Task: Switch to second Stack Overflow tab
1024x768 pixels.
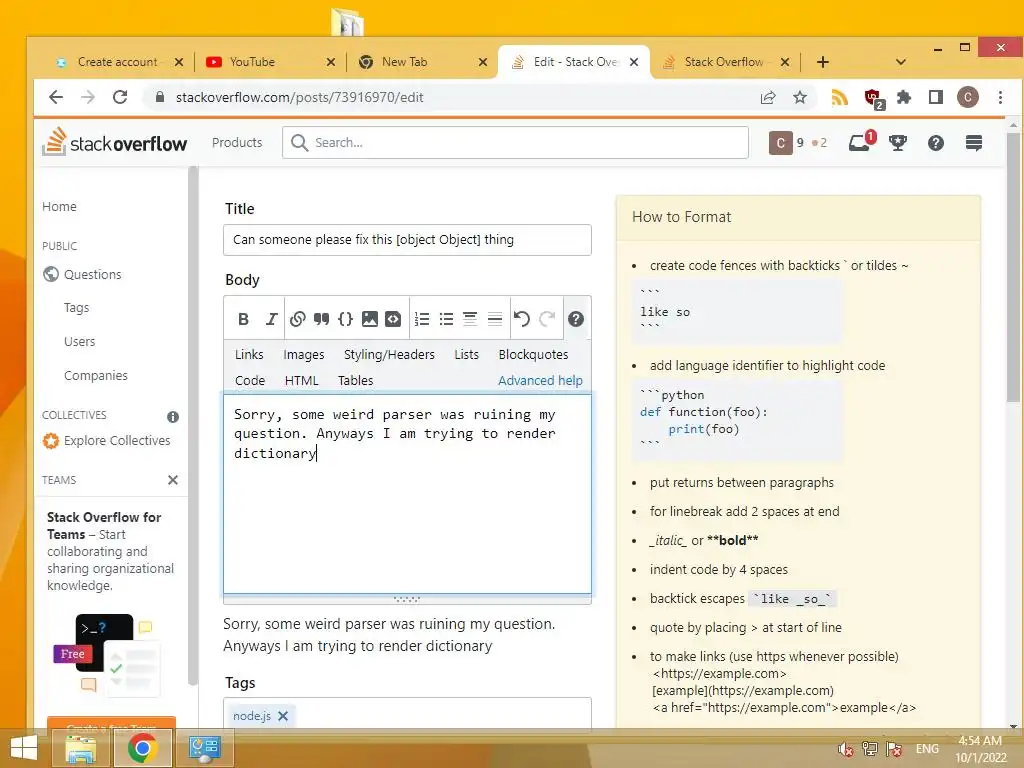Action: [723, 62]
